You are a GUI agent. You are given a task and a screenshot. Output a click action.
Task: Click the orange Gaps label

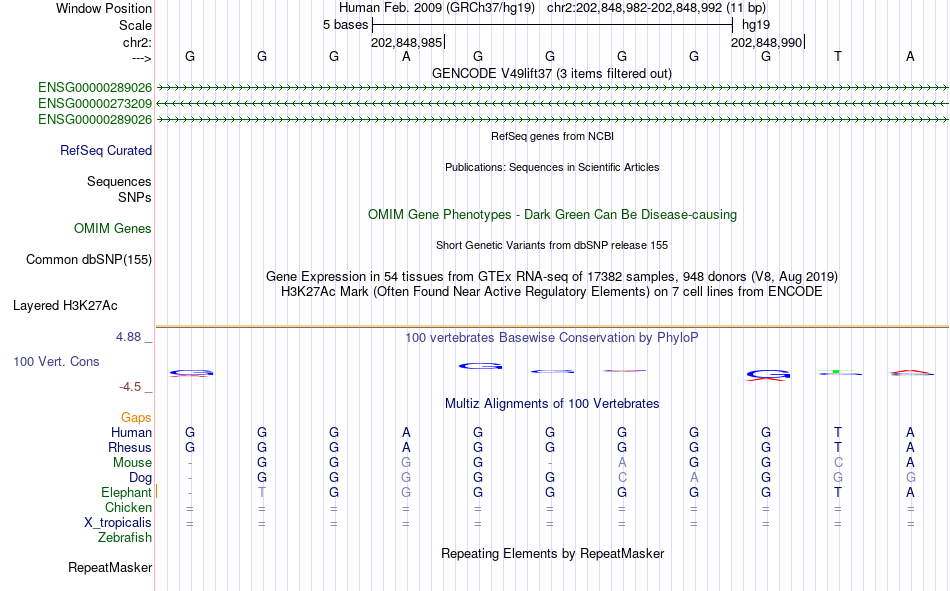pos(136,417)
